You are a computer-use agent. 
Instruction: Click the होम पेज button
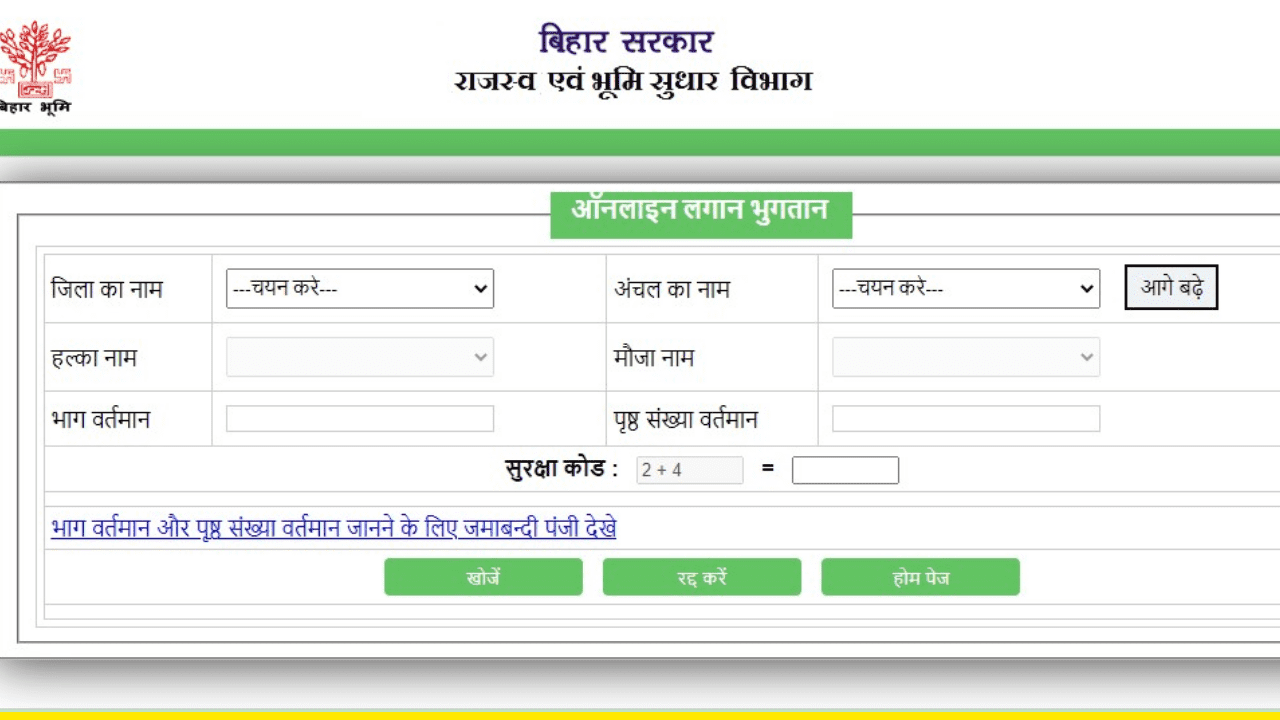pyautogui.click(x=920, y=577)
